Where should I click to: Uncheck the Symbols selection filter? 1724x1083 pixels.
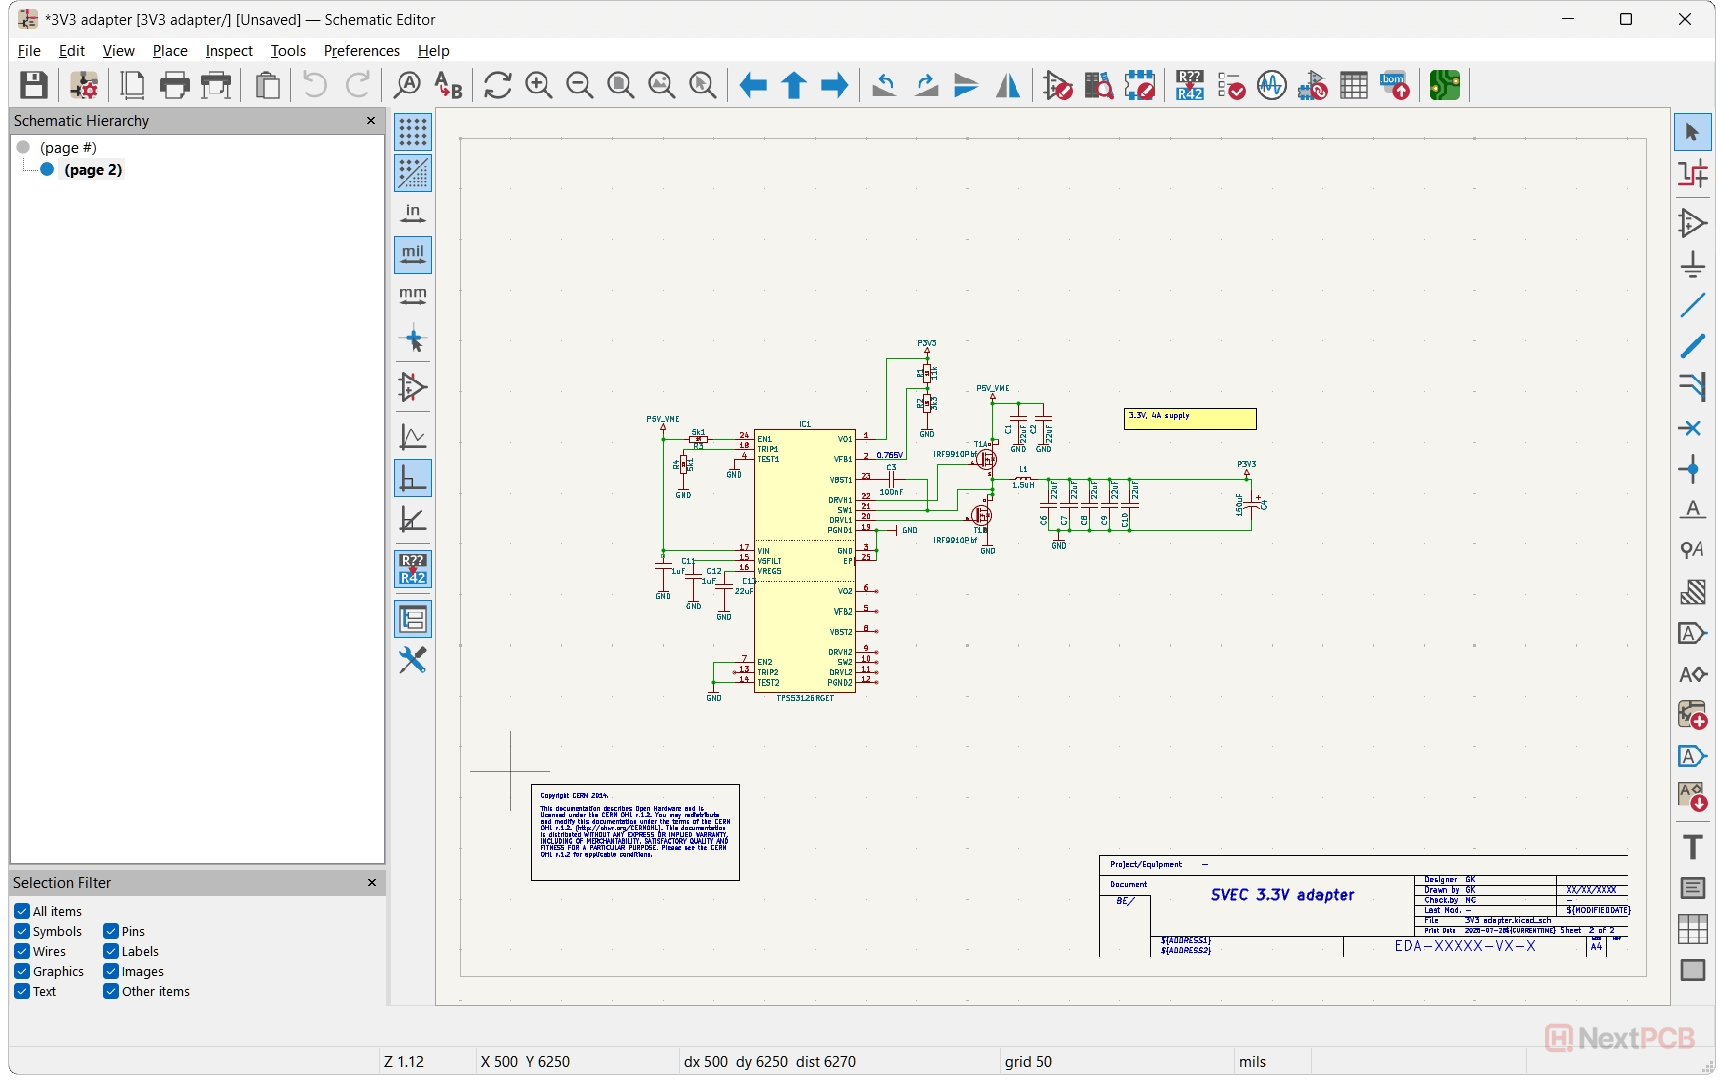(22, 931)
